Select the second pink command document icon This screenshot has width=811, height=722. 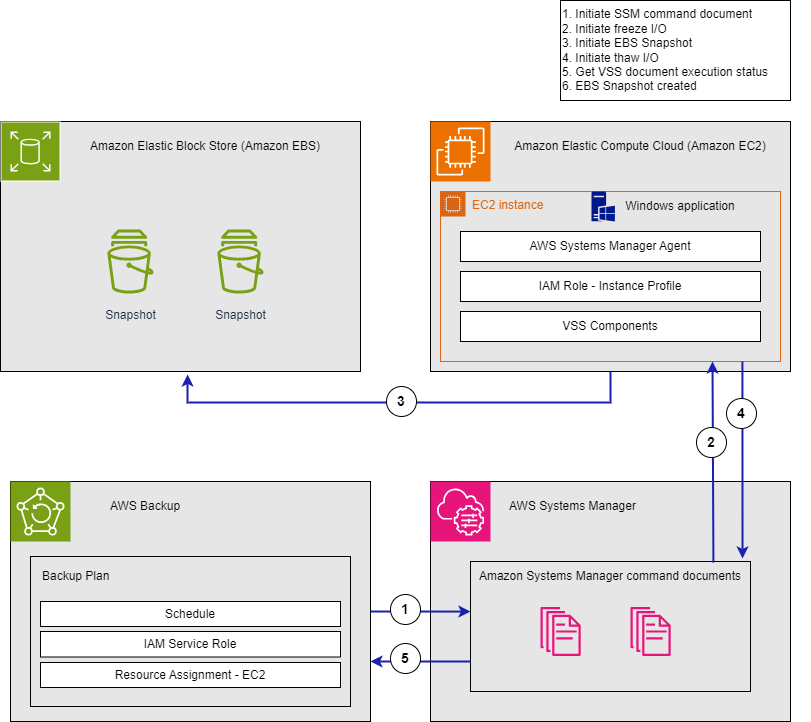point(650,631)
